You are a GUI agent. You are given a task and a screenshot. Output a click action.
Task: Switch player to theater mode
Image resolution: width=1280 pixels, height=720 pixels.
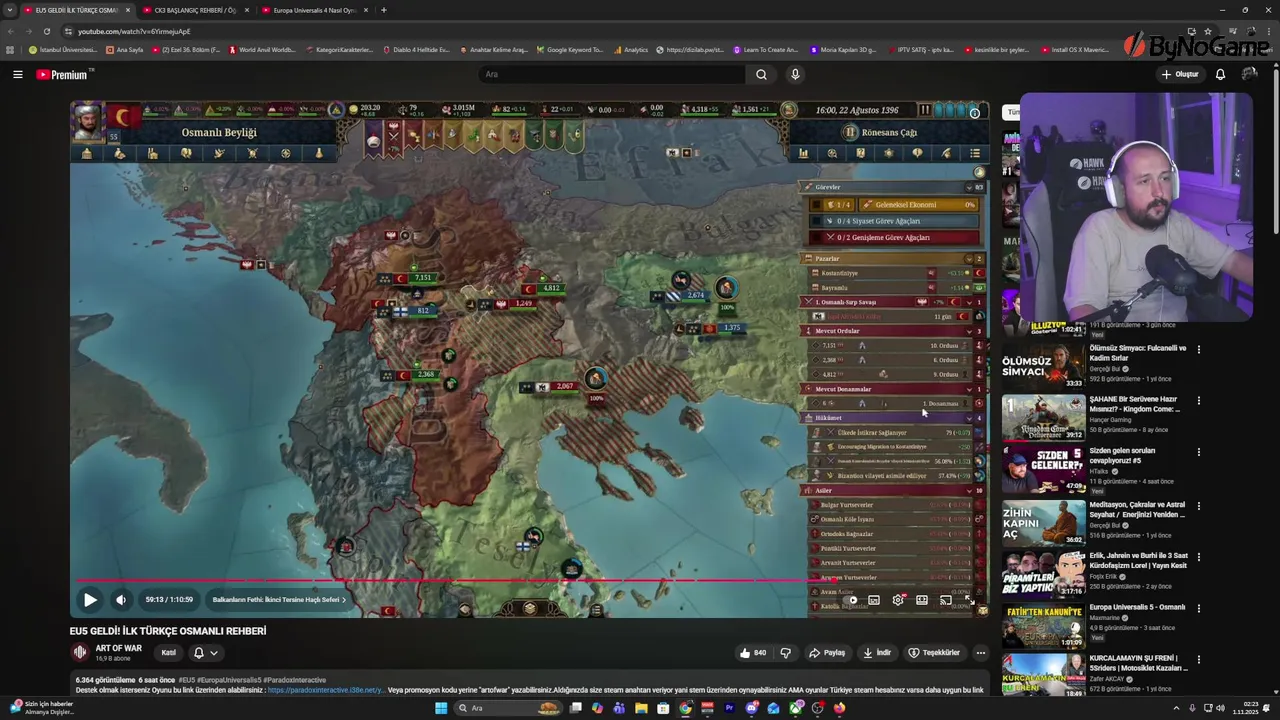pos(922,600)
